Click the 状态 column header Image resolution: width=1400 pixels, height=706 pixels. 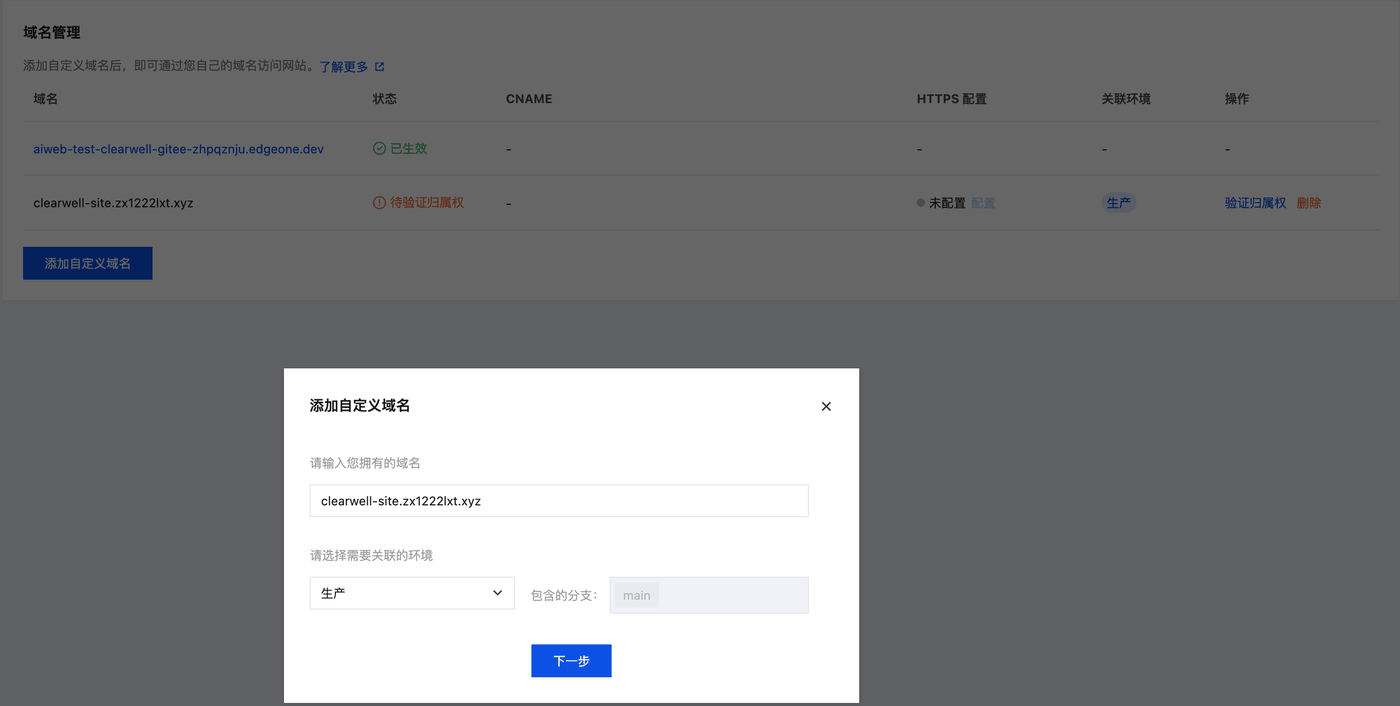coord(385,99)
